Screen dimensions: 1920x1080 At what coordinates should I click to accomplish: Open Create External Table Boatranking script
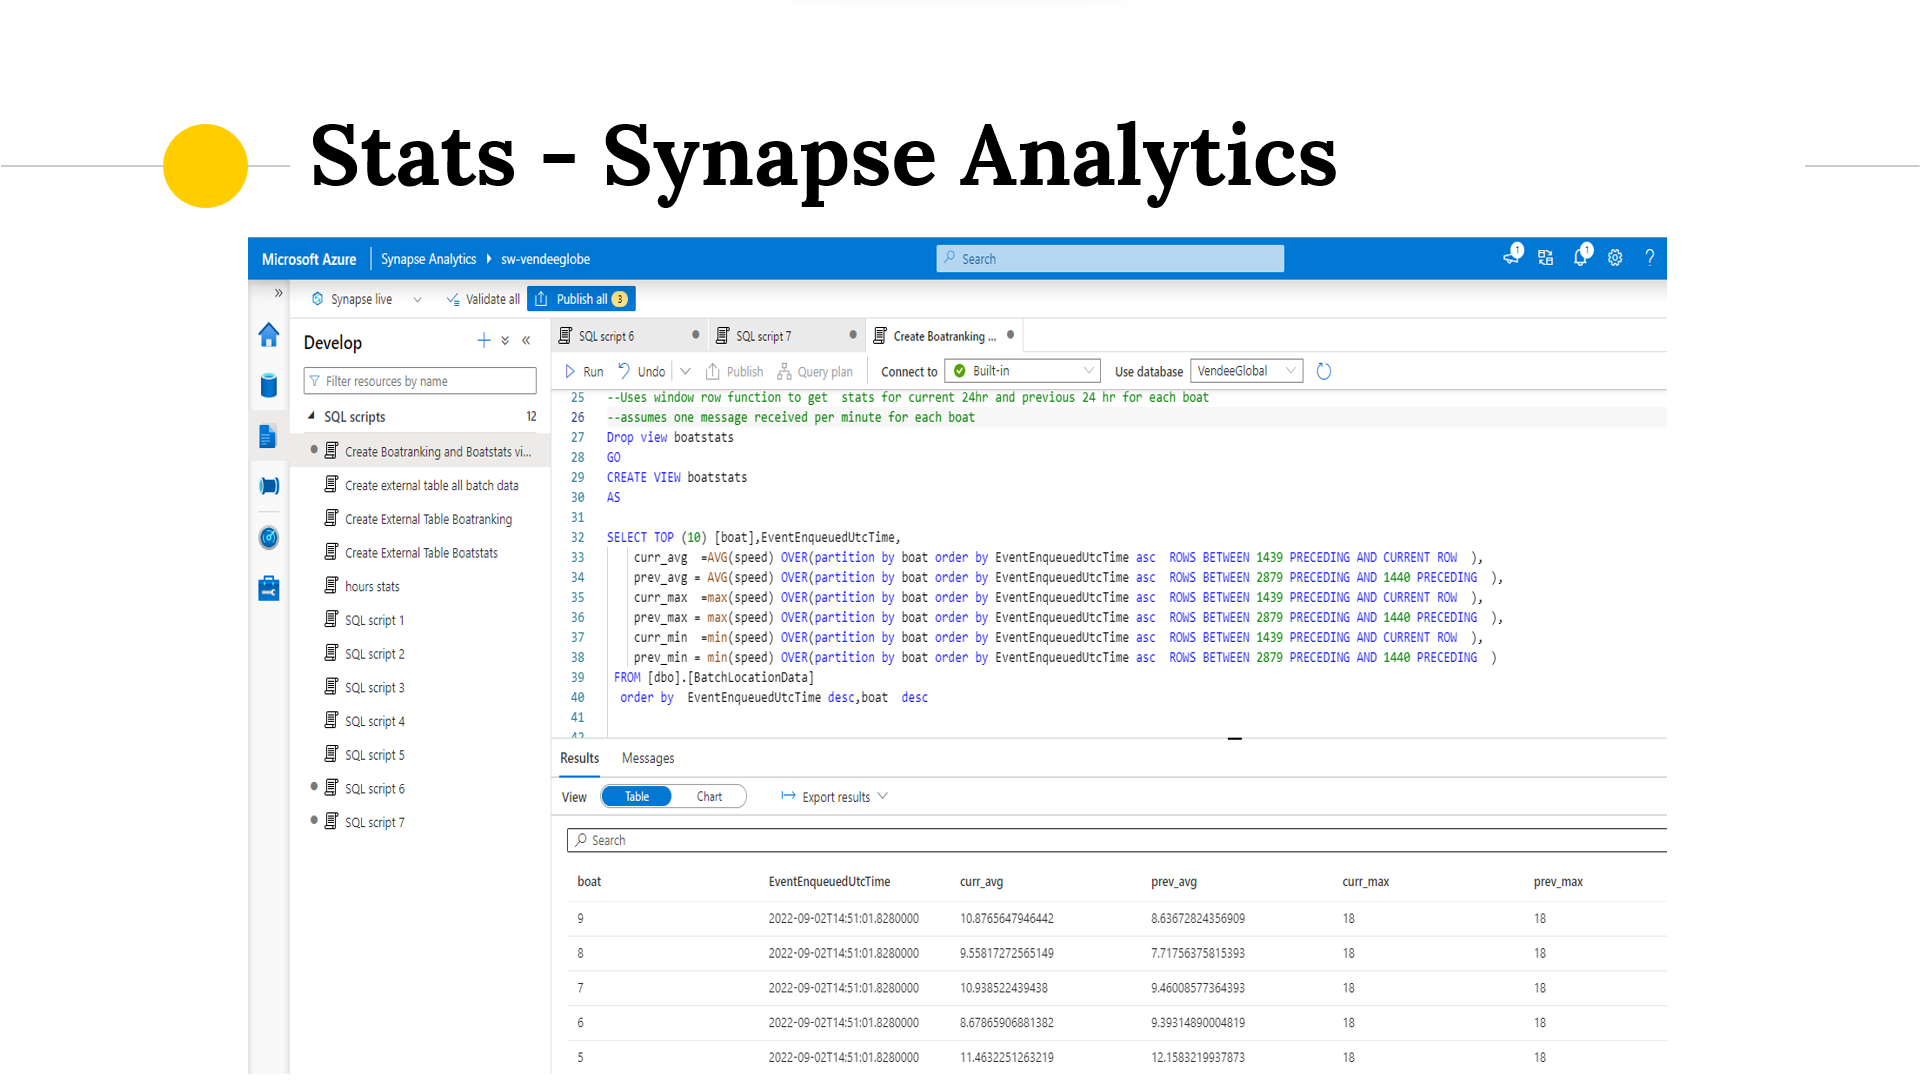(418, 519)
